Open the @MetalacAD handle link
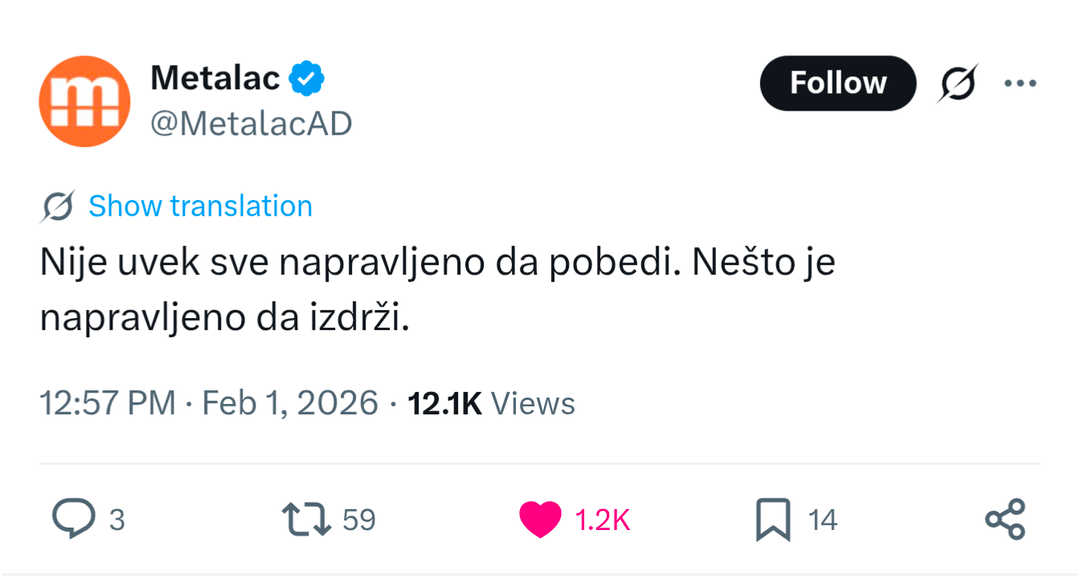1080x583 pixels. coord(251,124)
